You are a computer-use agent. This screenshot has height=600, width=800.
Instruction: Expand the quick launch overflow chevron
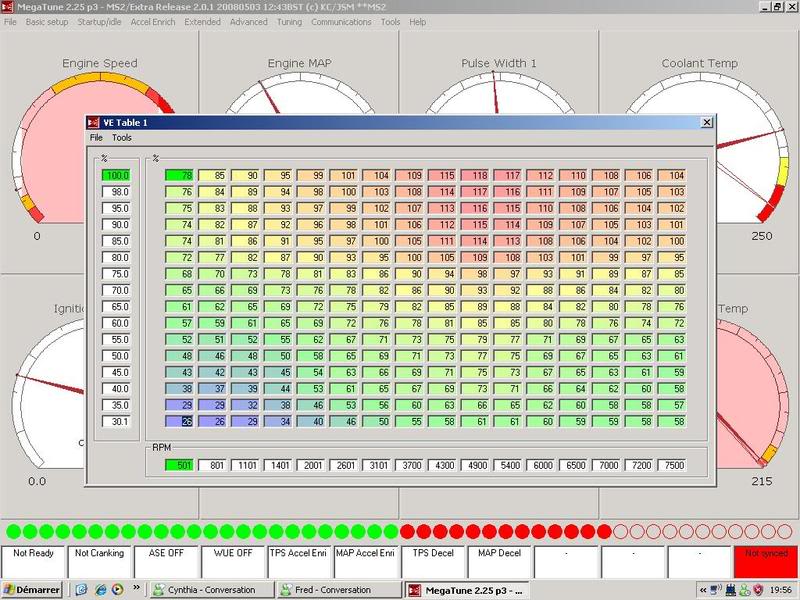click(135, 590)
